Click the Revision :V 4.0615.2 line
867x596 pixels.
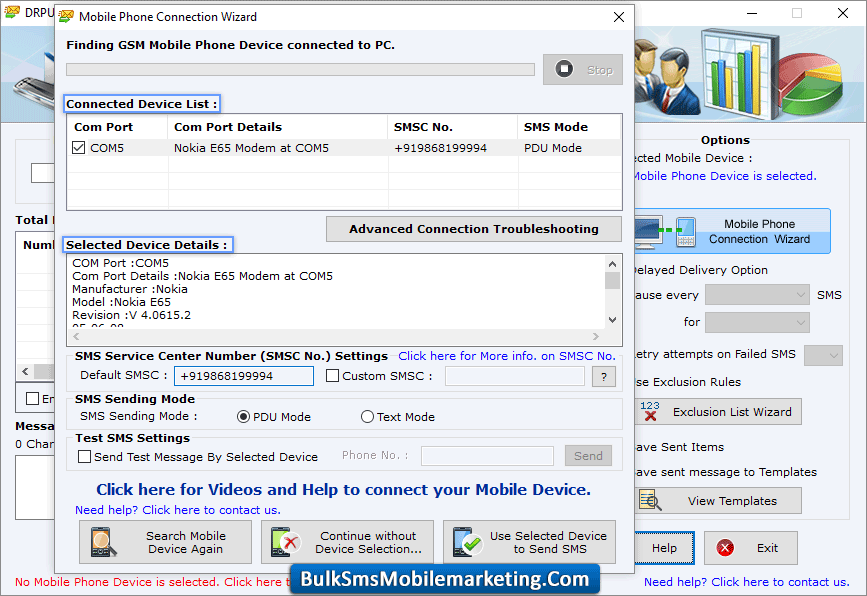(x=132, y=315)
